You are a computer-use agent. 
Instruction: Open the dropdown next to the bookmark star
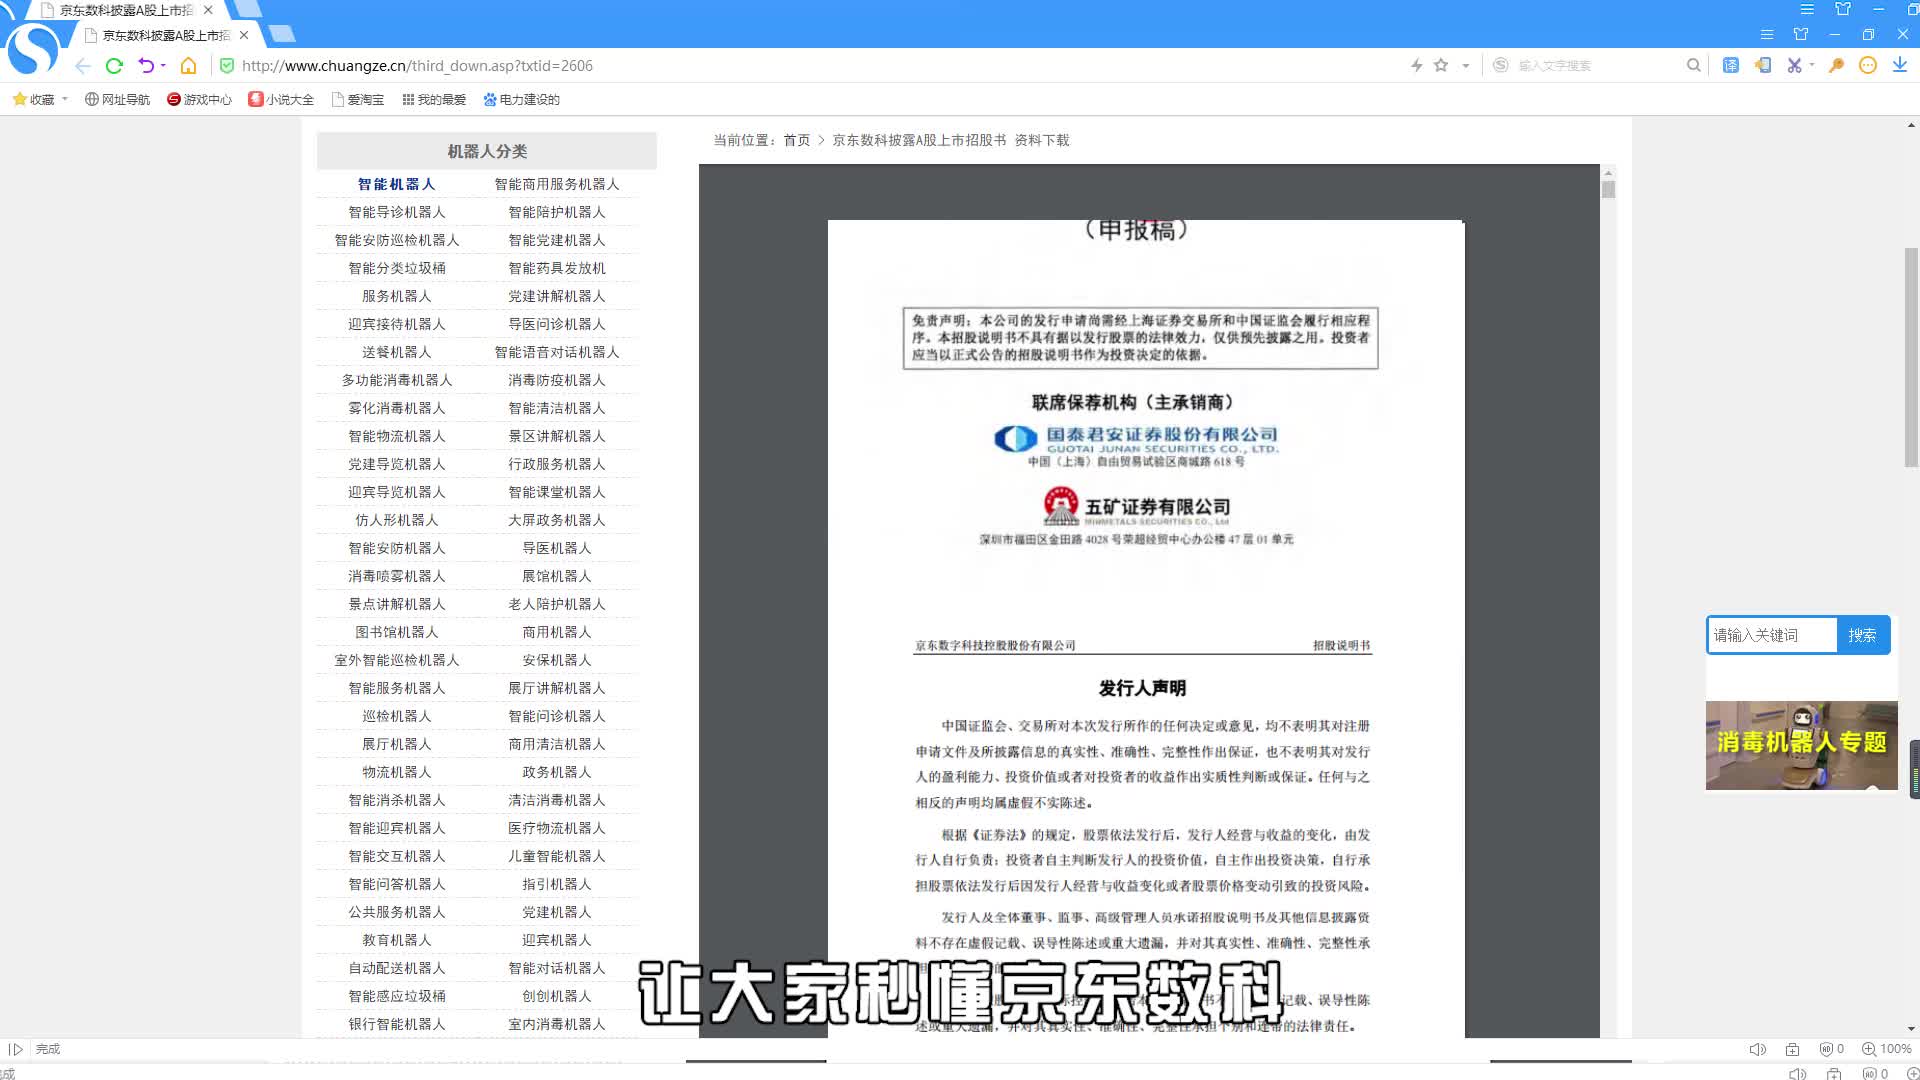click(1466, 66)
